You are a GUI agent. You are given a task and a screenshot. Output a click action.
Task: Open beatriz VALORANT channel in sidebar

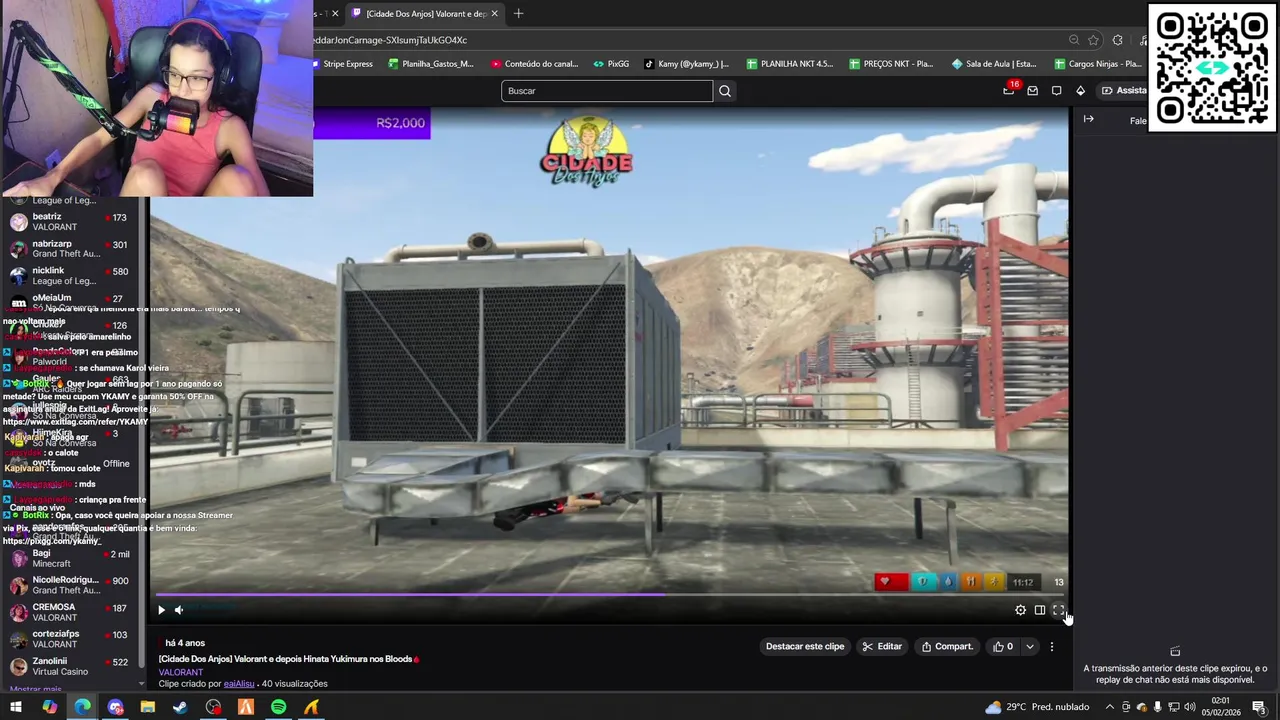pos(70,222)
